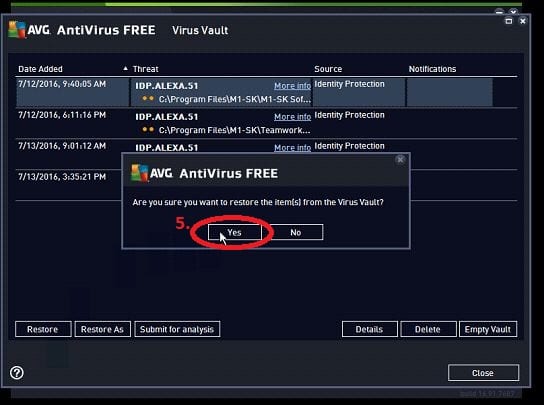Click the Notifications column header

[x=432, y=69]
